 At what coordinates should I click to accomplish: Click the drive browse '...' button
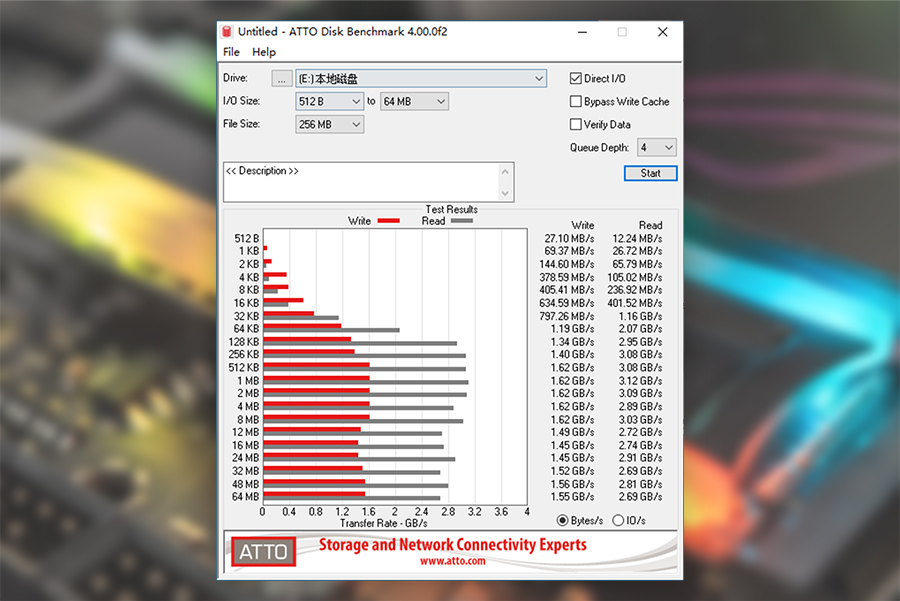pos(281,79)
